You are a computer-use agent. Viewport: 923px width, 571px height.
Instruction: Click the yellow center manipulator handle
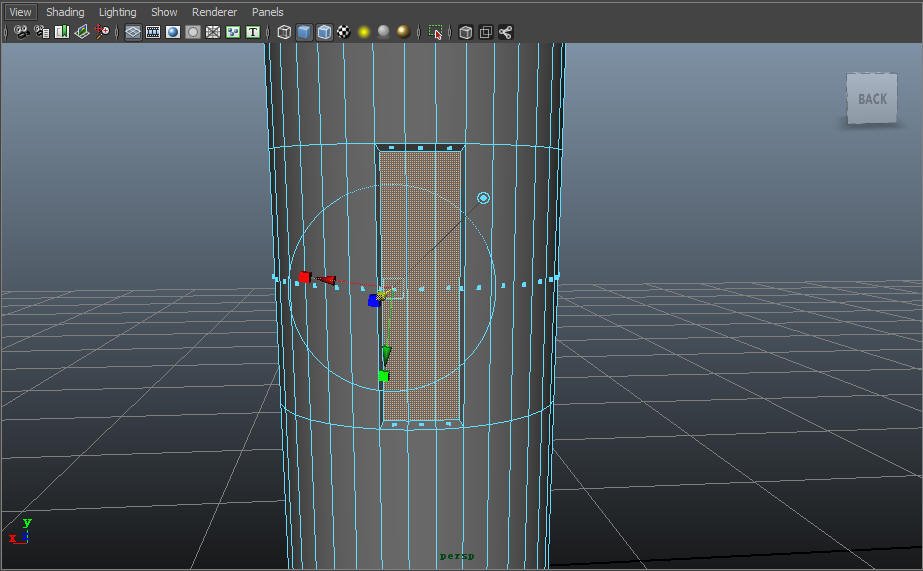pos(381,294)
